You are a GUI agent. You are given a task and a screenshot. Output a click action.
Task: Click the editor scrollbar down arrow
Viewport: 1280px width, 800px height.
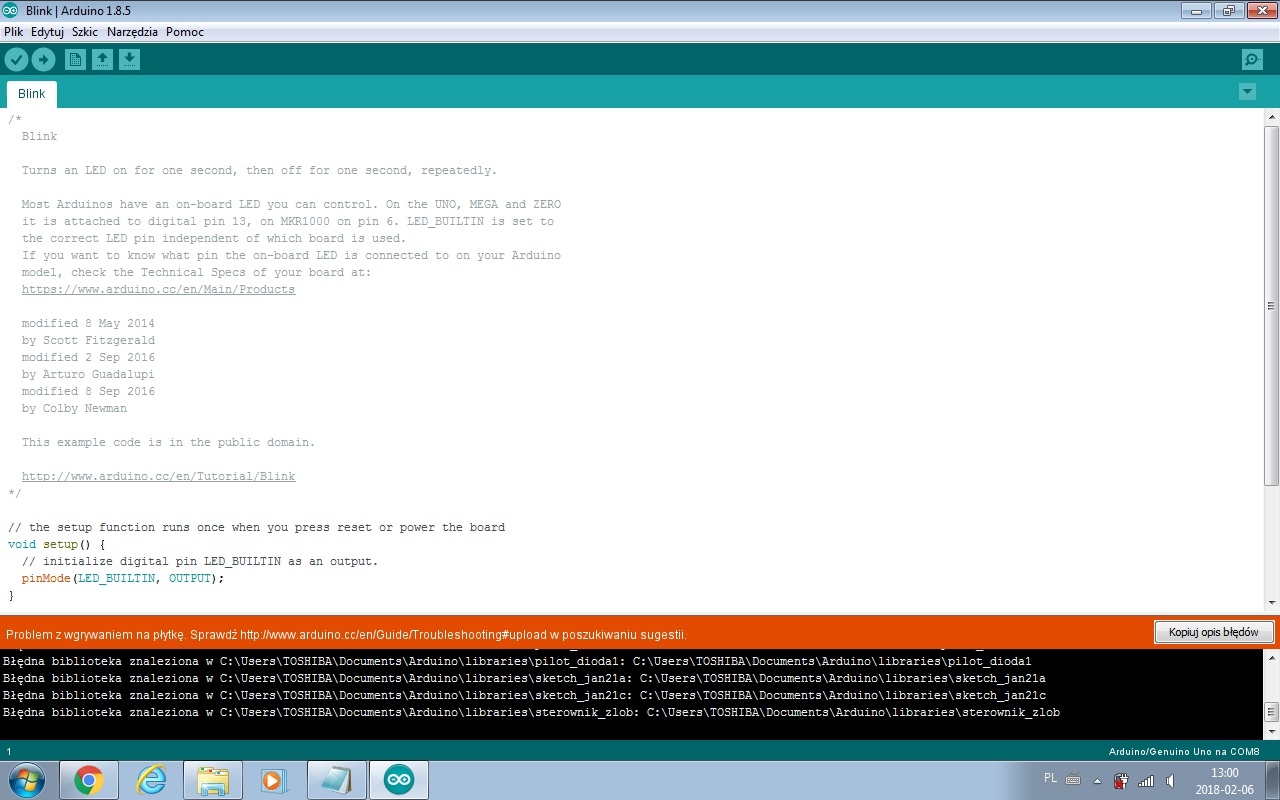click(1271, 602)
